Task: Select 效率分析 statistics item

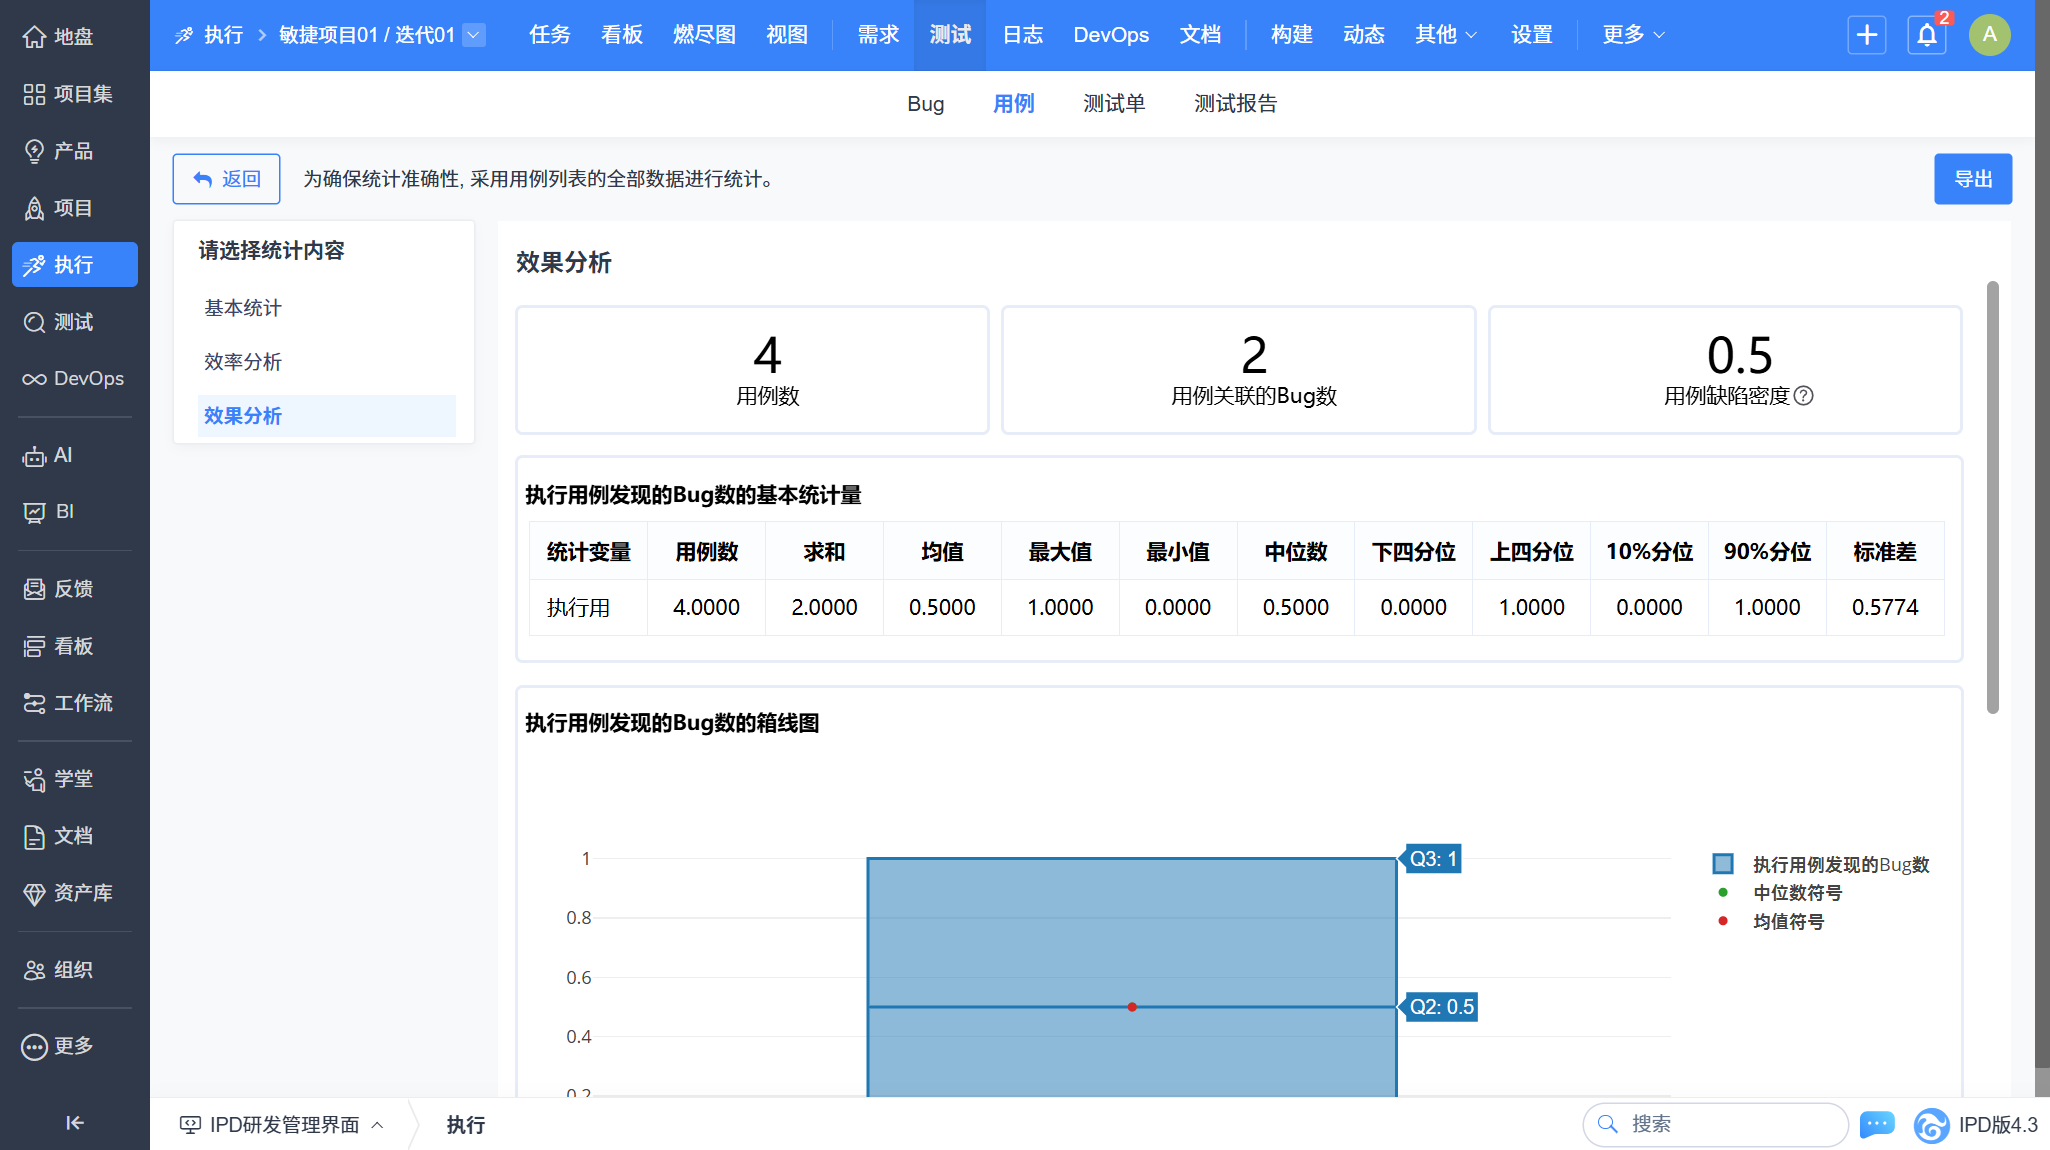Action: coord(243,362)
